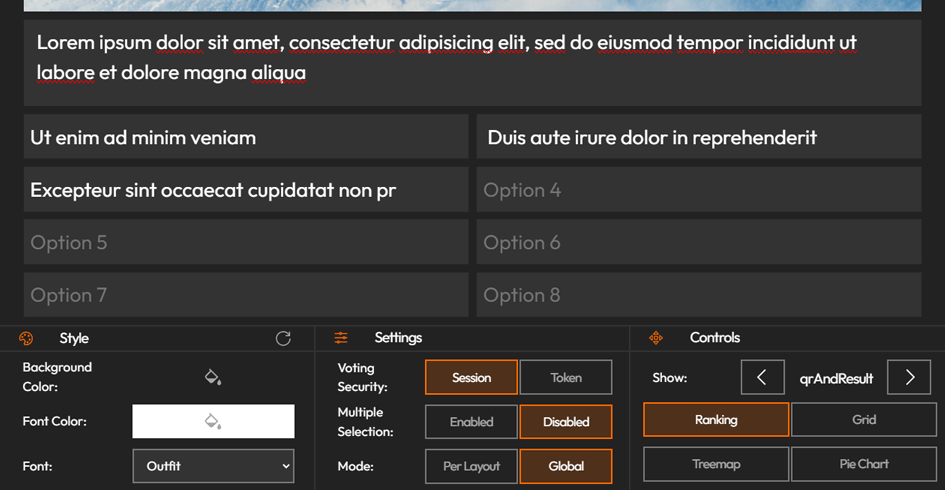The width and height of the screenshot is (945, 490).
Task: Open the white Font Color swatch
Action: click(213, 421)
